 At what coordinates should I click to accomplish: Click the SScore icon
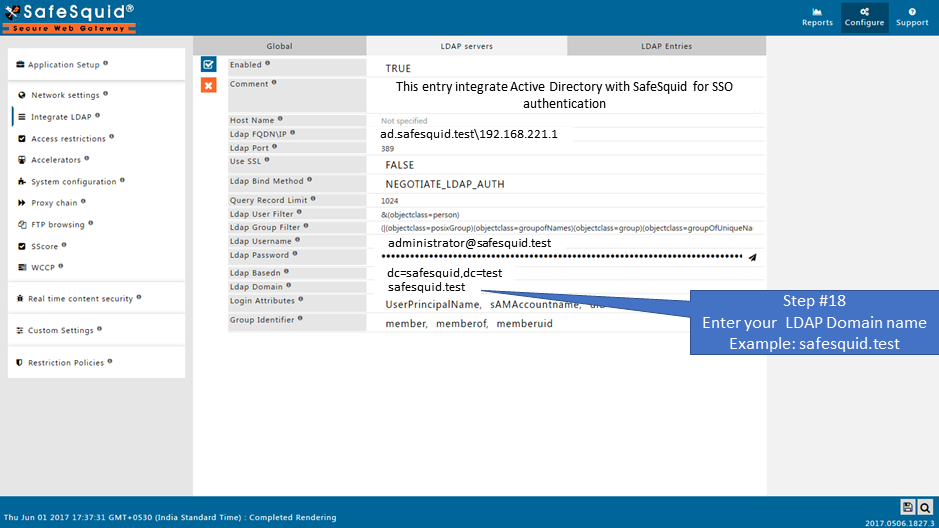pos(22,246)
